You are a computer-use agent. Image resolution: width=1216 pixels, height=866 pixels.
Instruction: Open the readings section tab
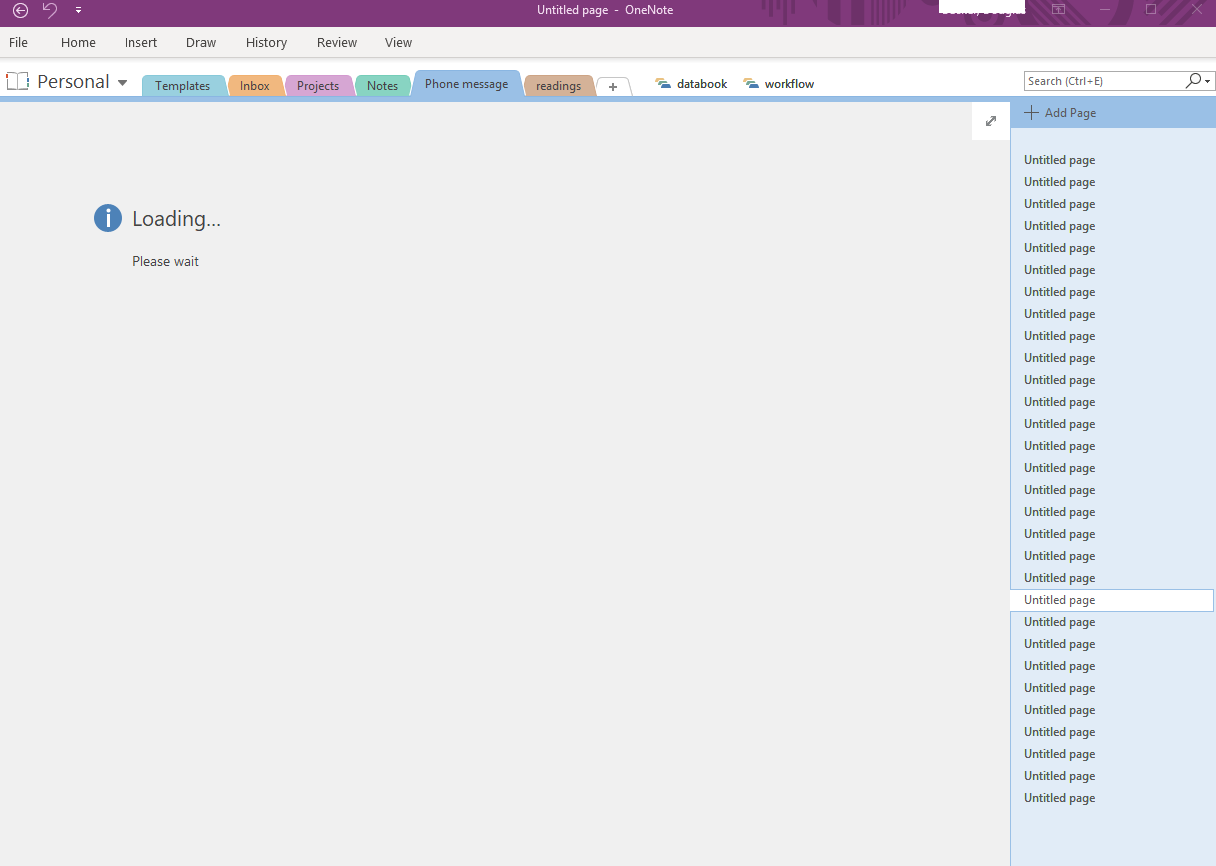(x=558, y=86)
